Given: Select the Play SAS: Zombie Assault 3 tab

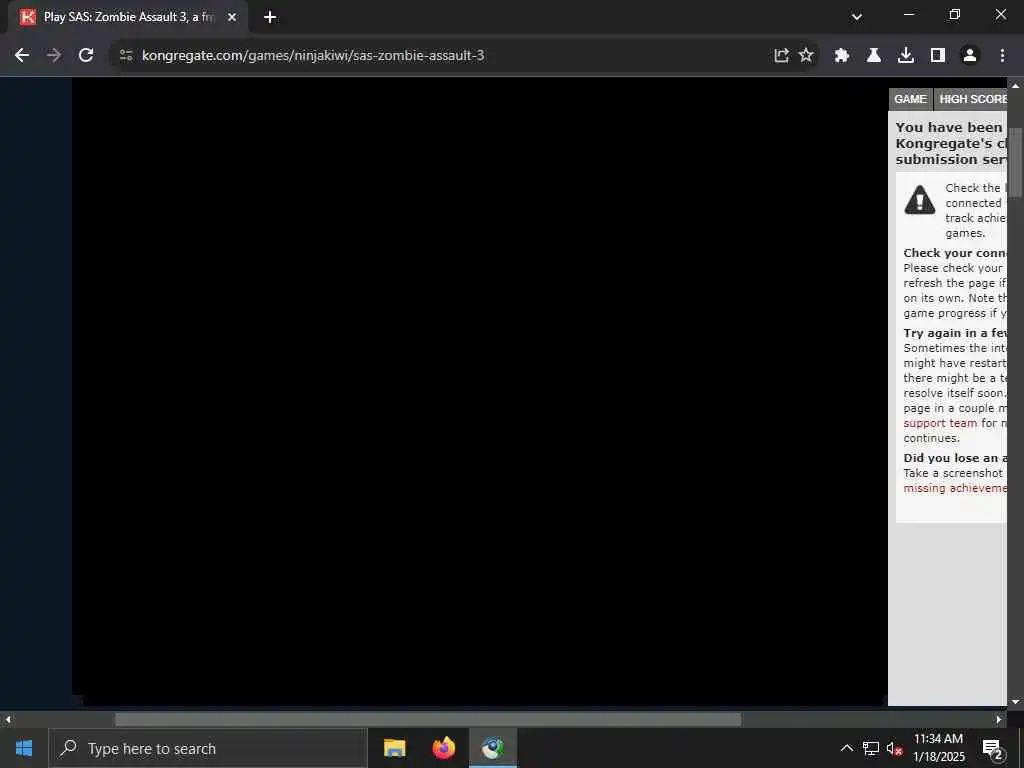Looking at the screenshot, I should tap(128, 17).
